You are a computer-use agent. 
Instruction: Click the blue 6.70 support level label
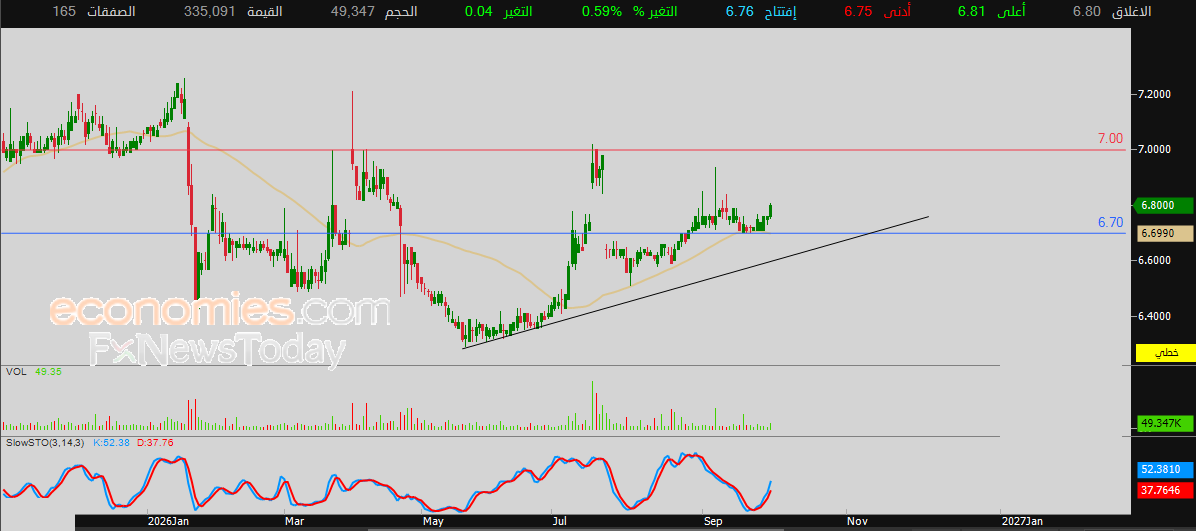coord(1110,223)
